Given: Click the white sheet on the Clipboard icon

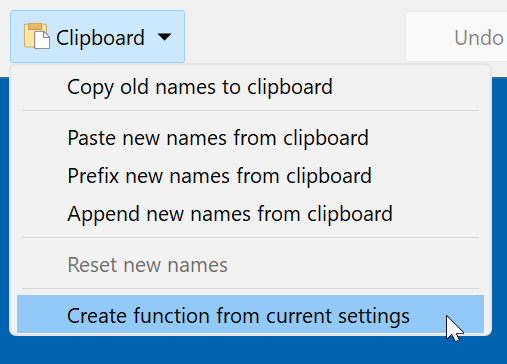Looking at the screenshot, I should [x=42, y=40].
